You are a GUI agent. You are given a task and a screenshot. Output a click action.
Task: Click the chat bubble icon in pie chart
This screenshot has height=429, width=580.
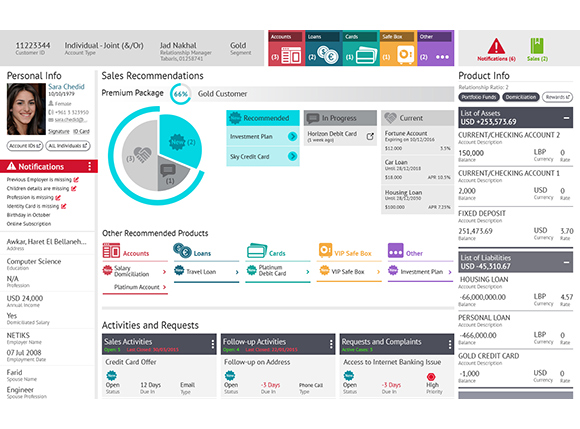pyautogui.click(x=168, y=170)
